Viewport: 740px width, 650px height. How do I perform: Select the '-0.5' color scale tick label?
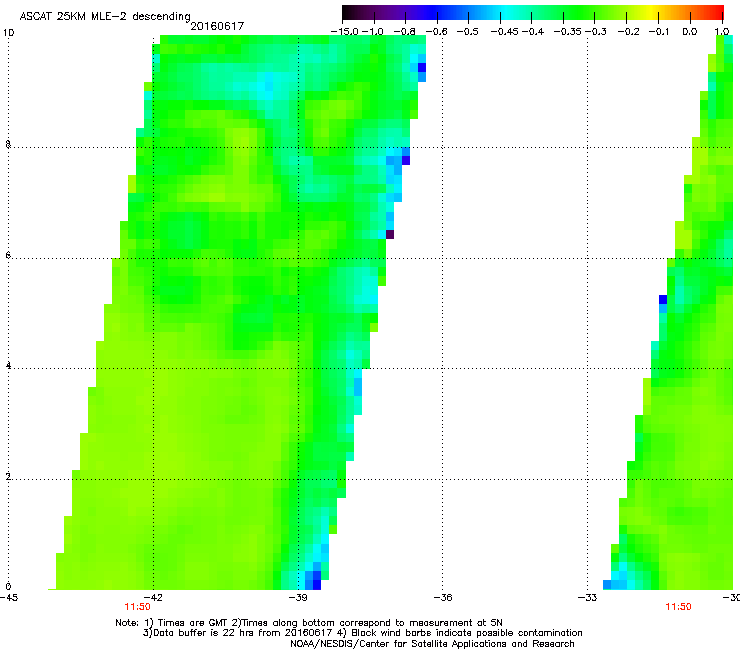(x=468, y=32)
